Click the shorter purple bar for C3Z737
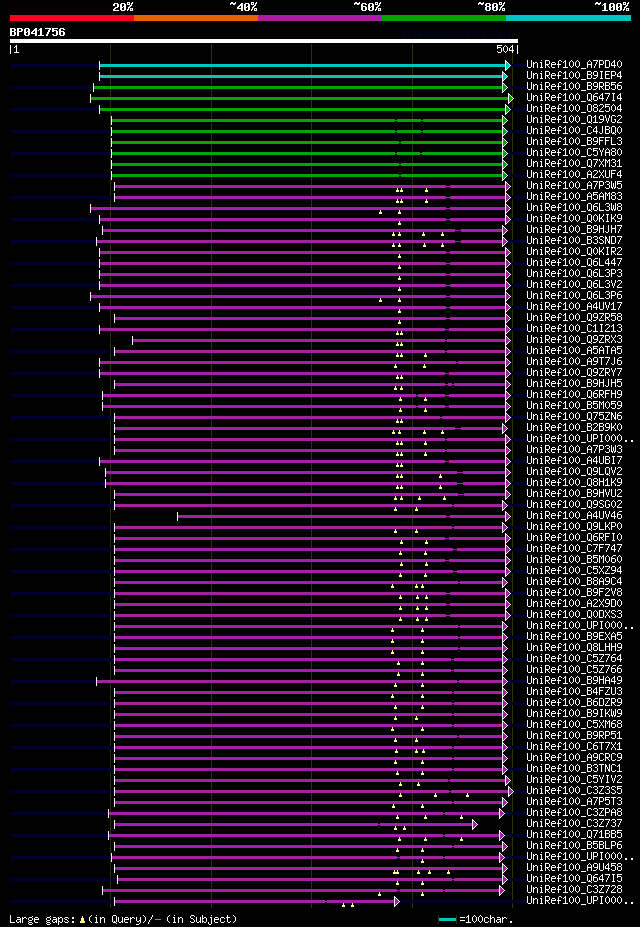Image resolution: width=640 pixels, height=927 pixels. coord(295,825)
